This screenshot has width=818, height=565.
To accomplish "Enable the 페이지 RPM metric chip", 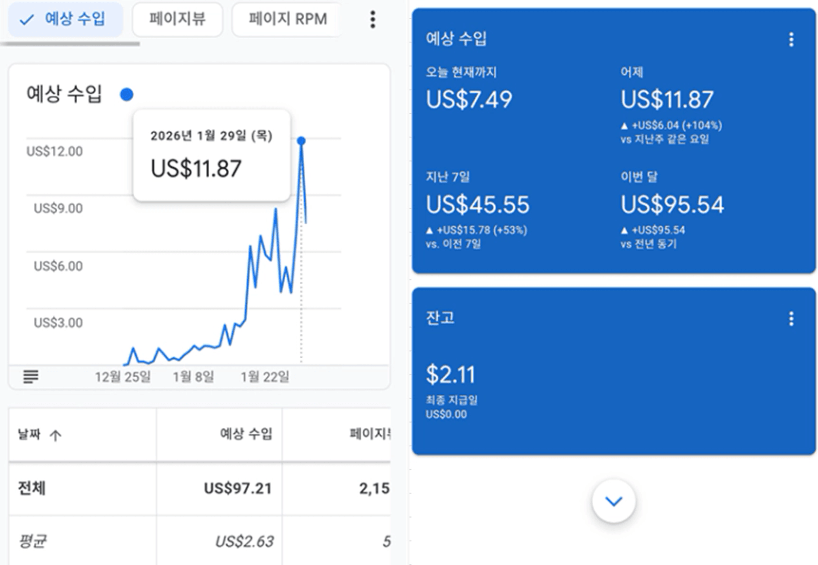I will pyautogui.click(x=286, y=19).
